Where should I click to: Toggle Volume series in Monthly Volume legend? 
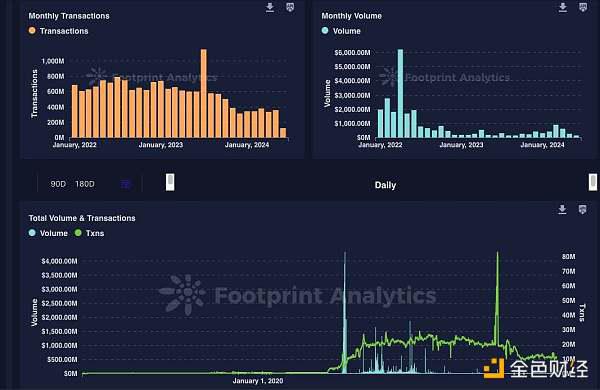point(341,31)
